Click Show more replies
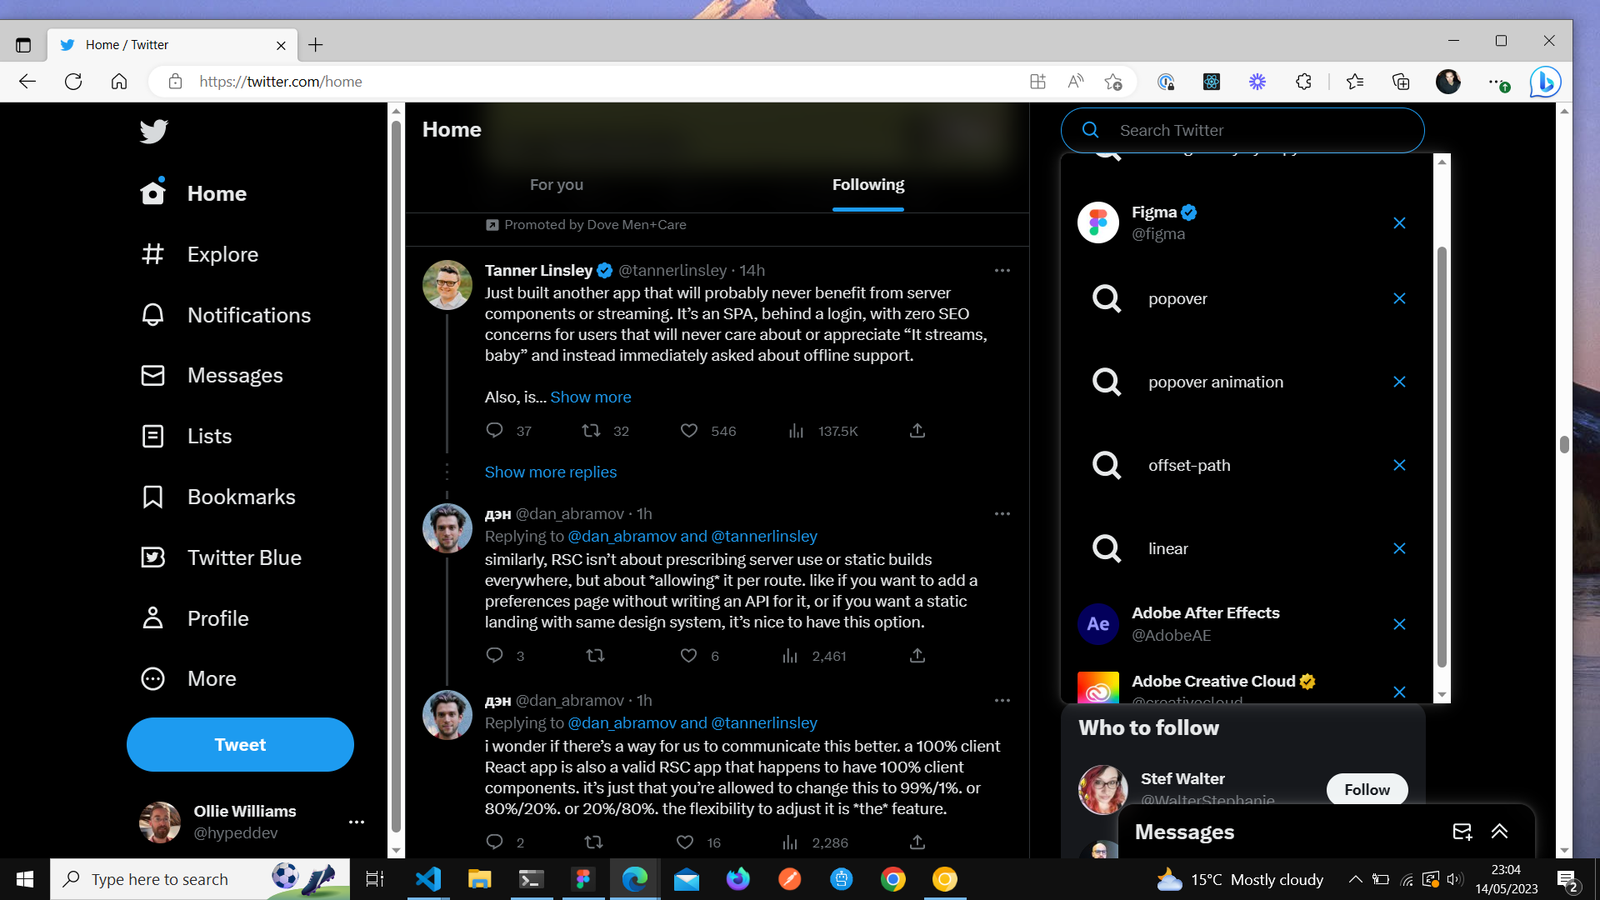Image resolution: width=1600 pixels, height=900 pixels. pyautogui.click(x=551, y=471)
